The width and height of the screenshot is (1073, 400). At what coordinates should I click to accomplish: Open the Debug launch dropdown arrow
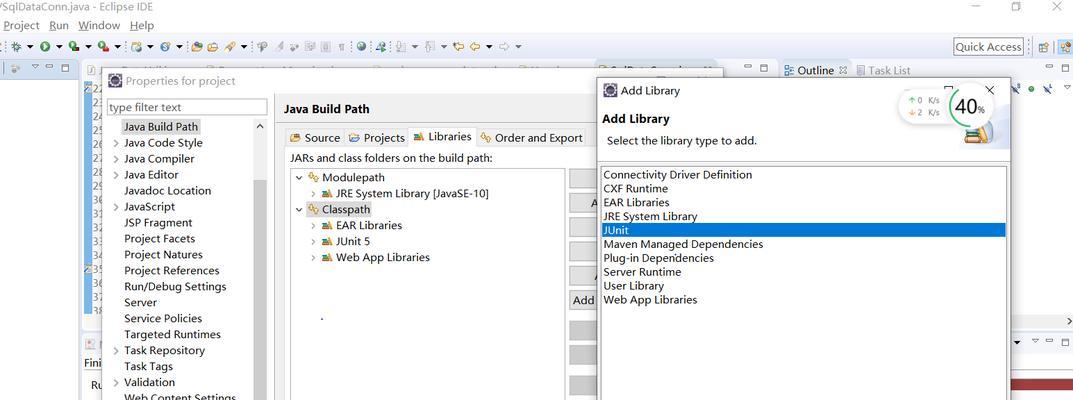tap(30, 46)
